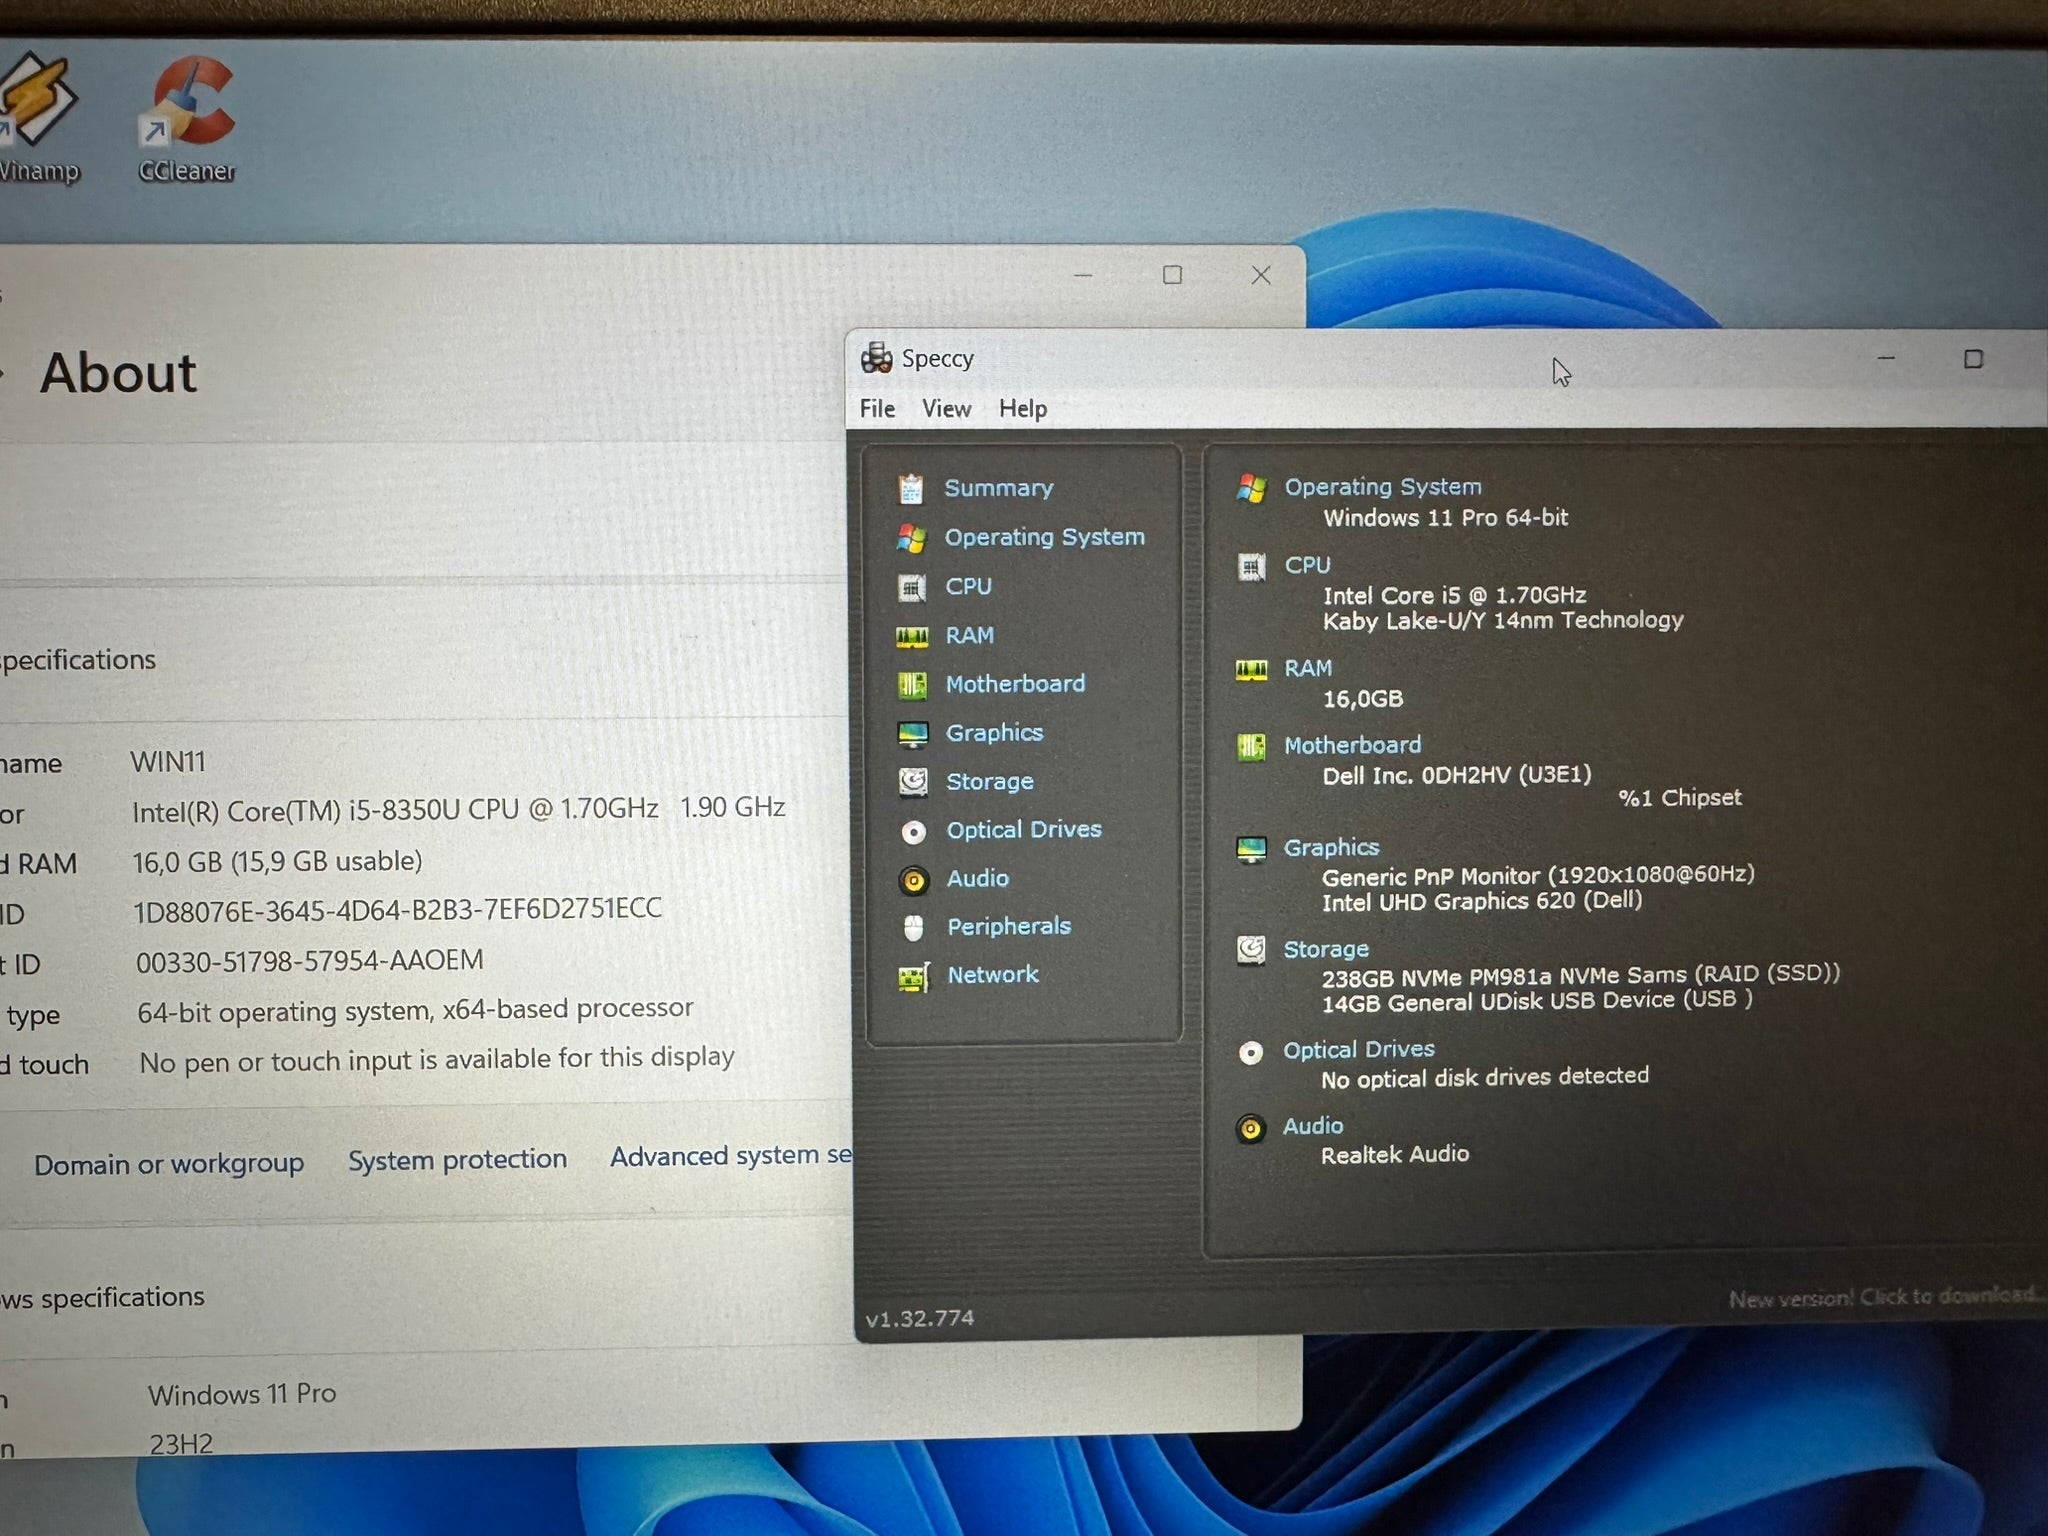Select the Graphics monitor icon in sidebar
Viewport: 2048px width, 1536px height.
[913, 734]
